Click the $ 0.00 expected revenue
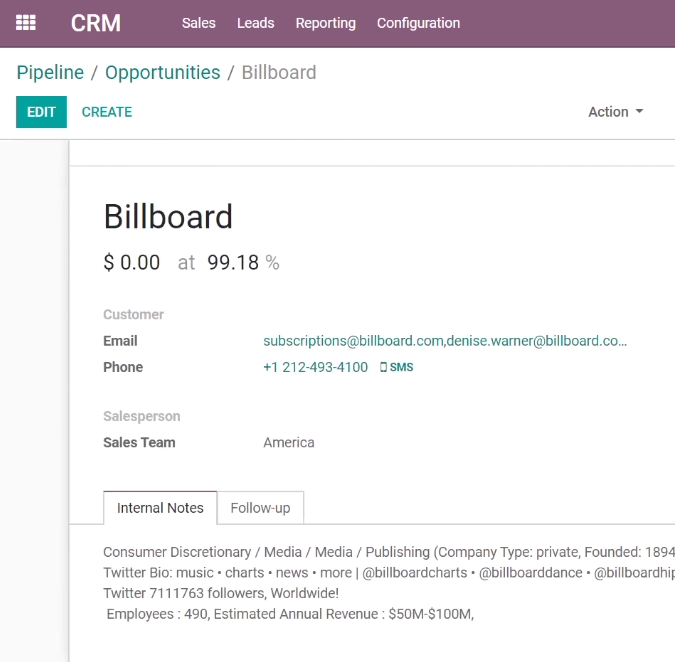 (x=132, y=263)
